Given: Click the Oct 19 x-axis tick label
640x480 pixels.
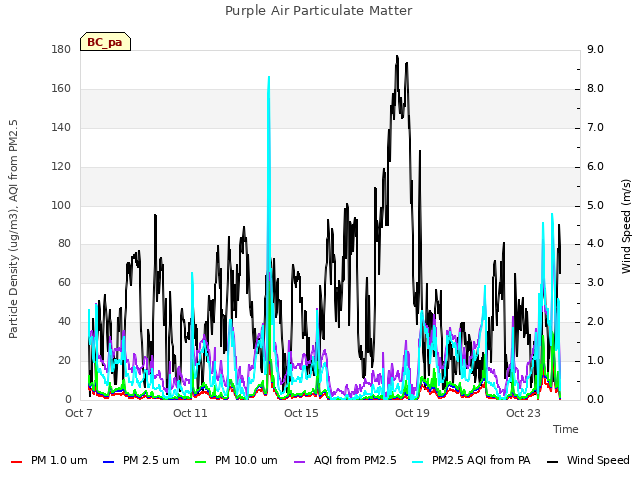Looking at the screenshot, I should pos(412,413).
